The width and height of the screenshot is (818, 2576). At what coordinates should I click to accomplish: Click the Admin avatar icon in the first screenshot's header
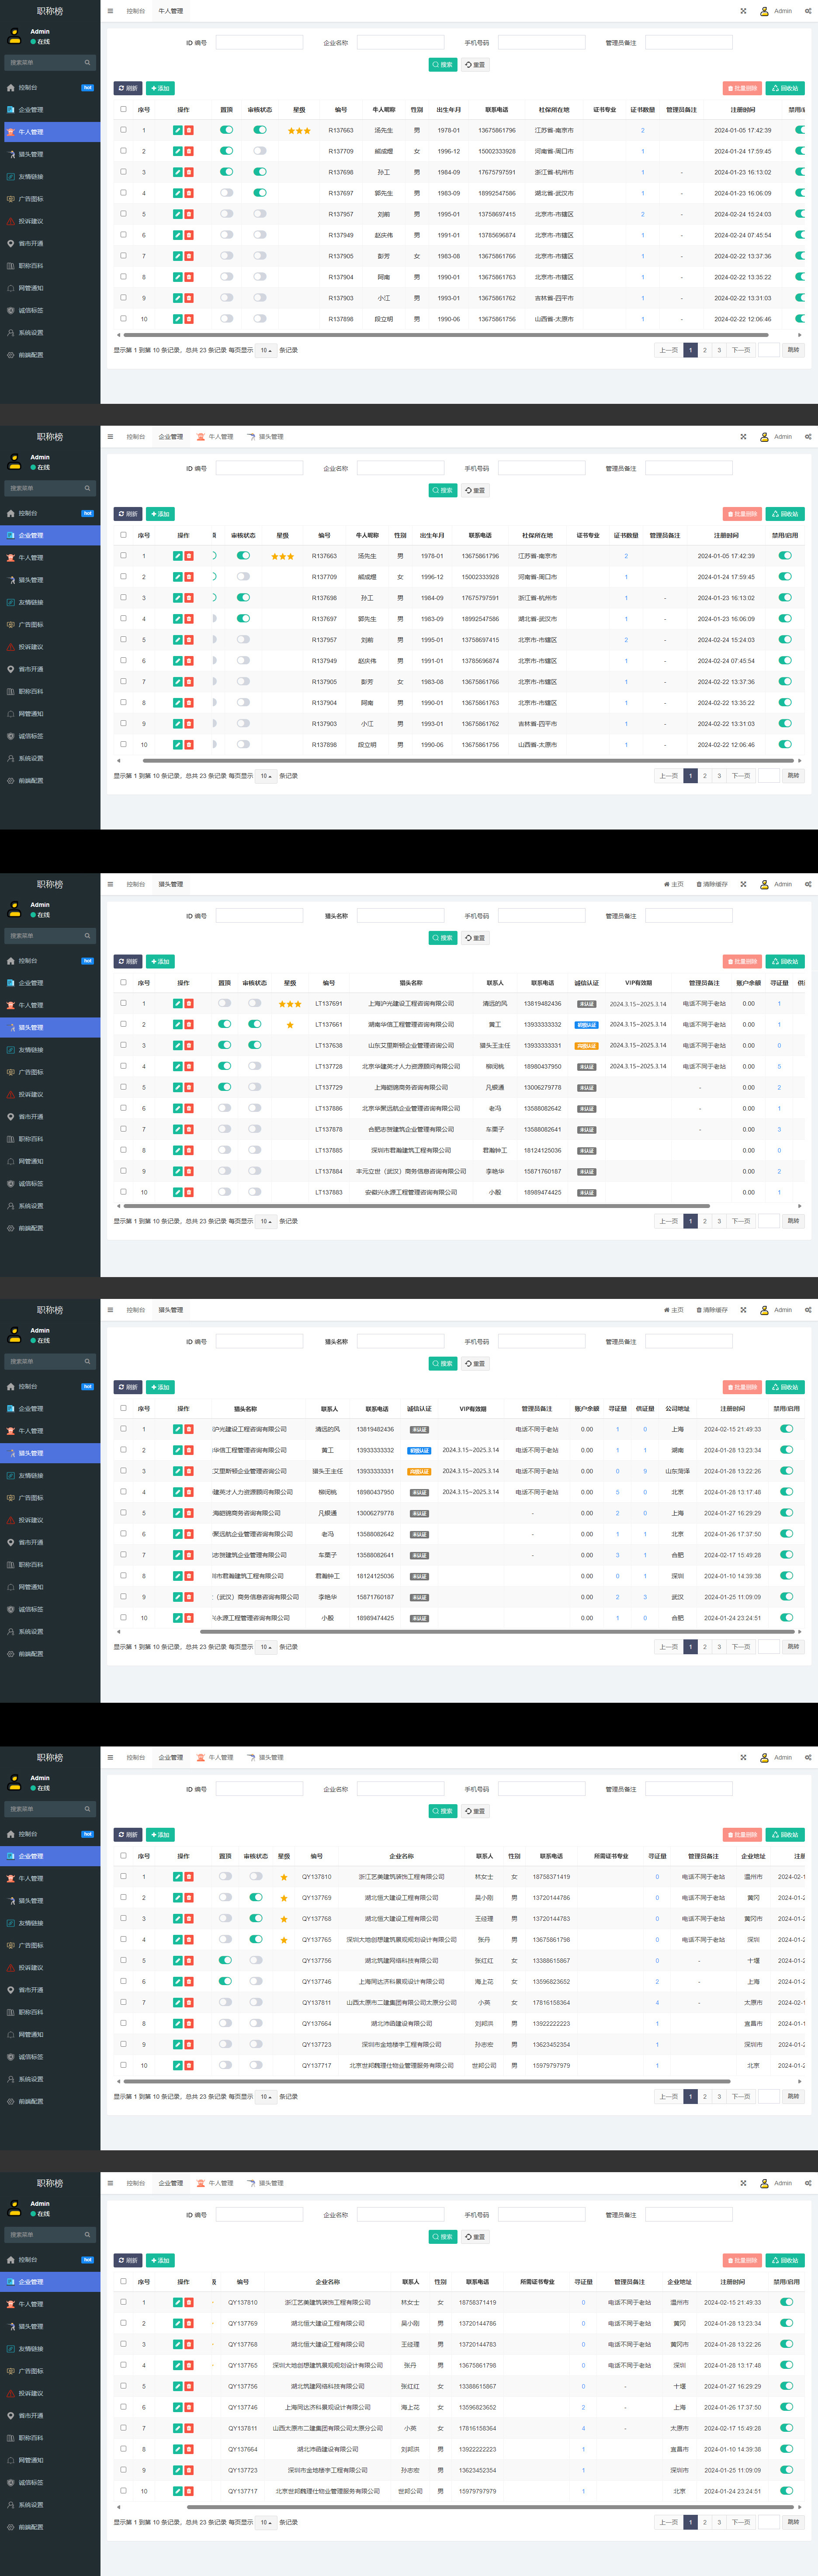pyautogui.click(x=764, y=11)
